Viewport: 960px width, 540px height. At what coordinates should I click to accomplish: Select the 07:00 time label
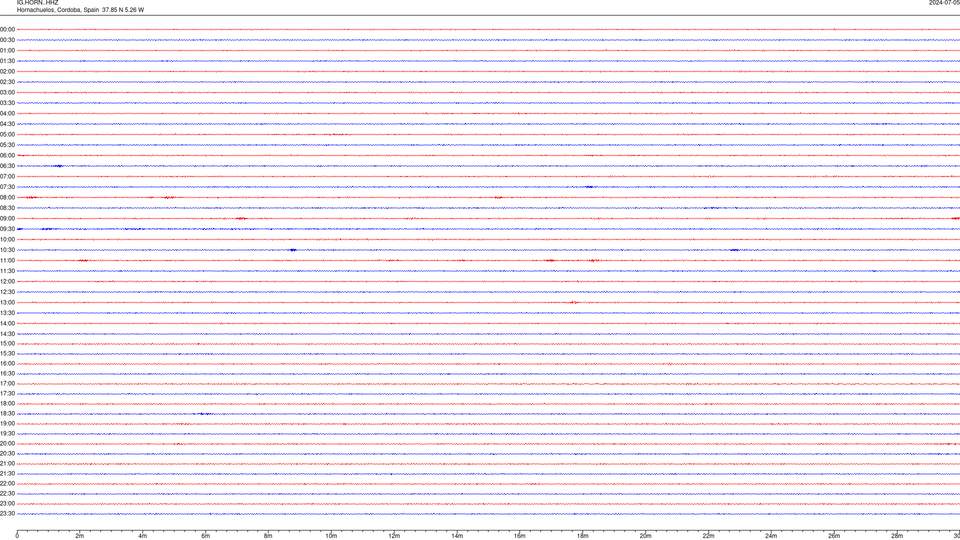point(7,176)
